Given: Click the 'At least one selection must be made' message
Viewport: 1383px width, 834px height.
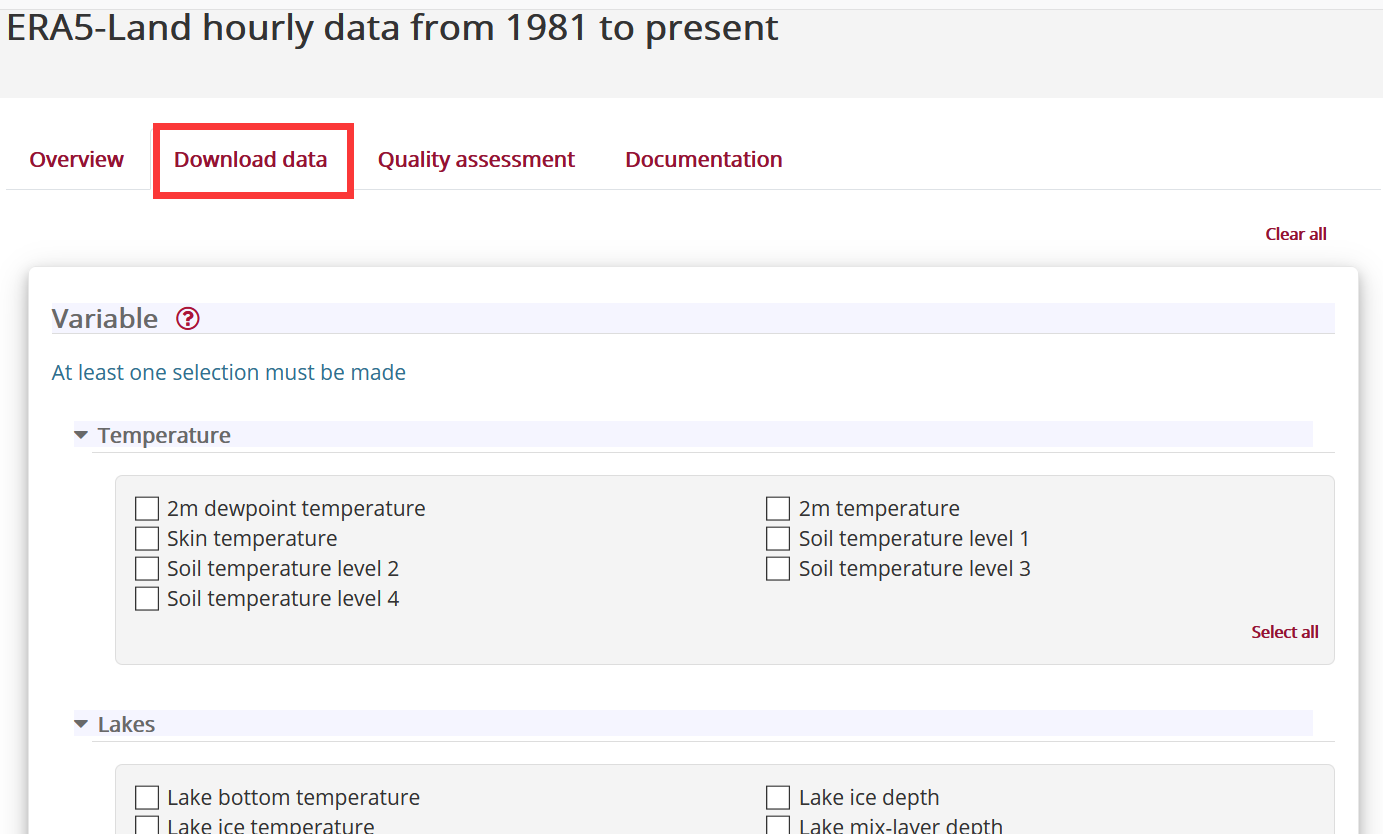Looking at the screenshot, I should 229,373.
